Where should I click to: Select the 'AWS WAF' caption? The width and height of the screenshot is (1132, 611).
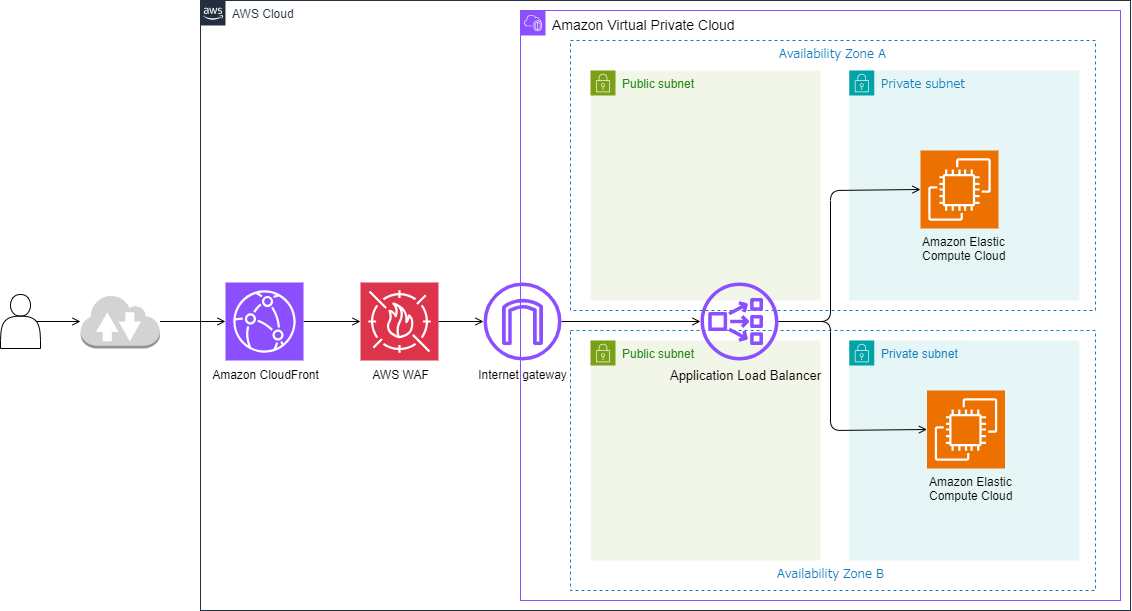click(400, 375)
